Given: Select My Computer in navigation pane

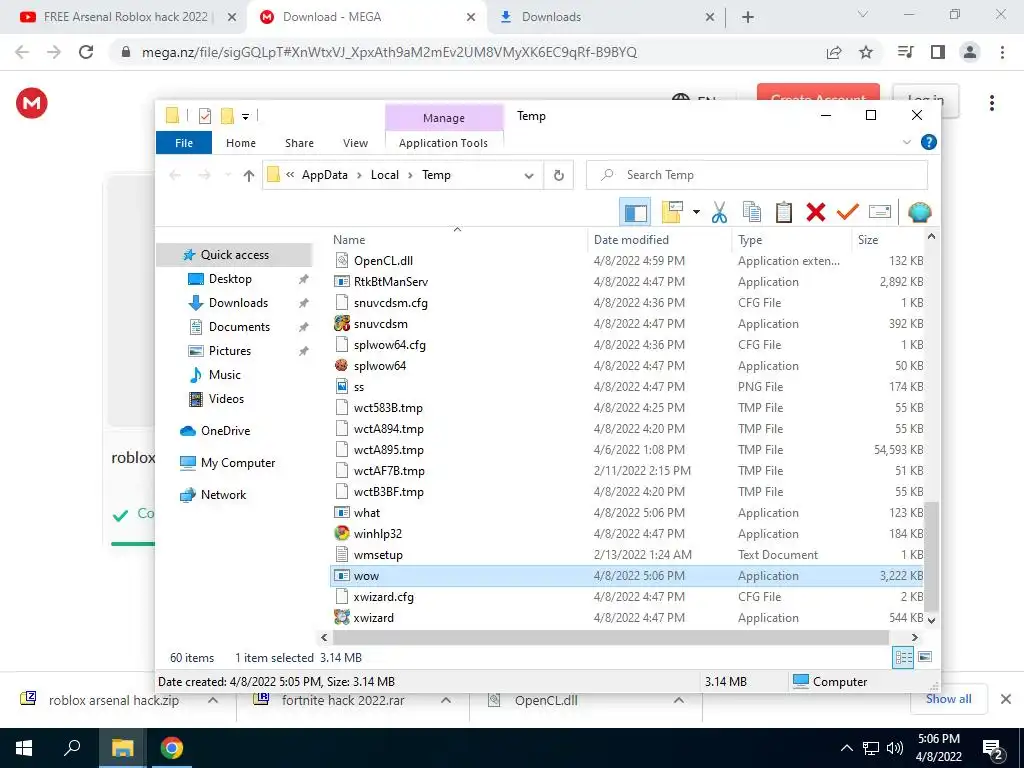Looking at the screenshot, I should pyautogui.click(x=238, y=463).
